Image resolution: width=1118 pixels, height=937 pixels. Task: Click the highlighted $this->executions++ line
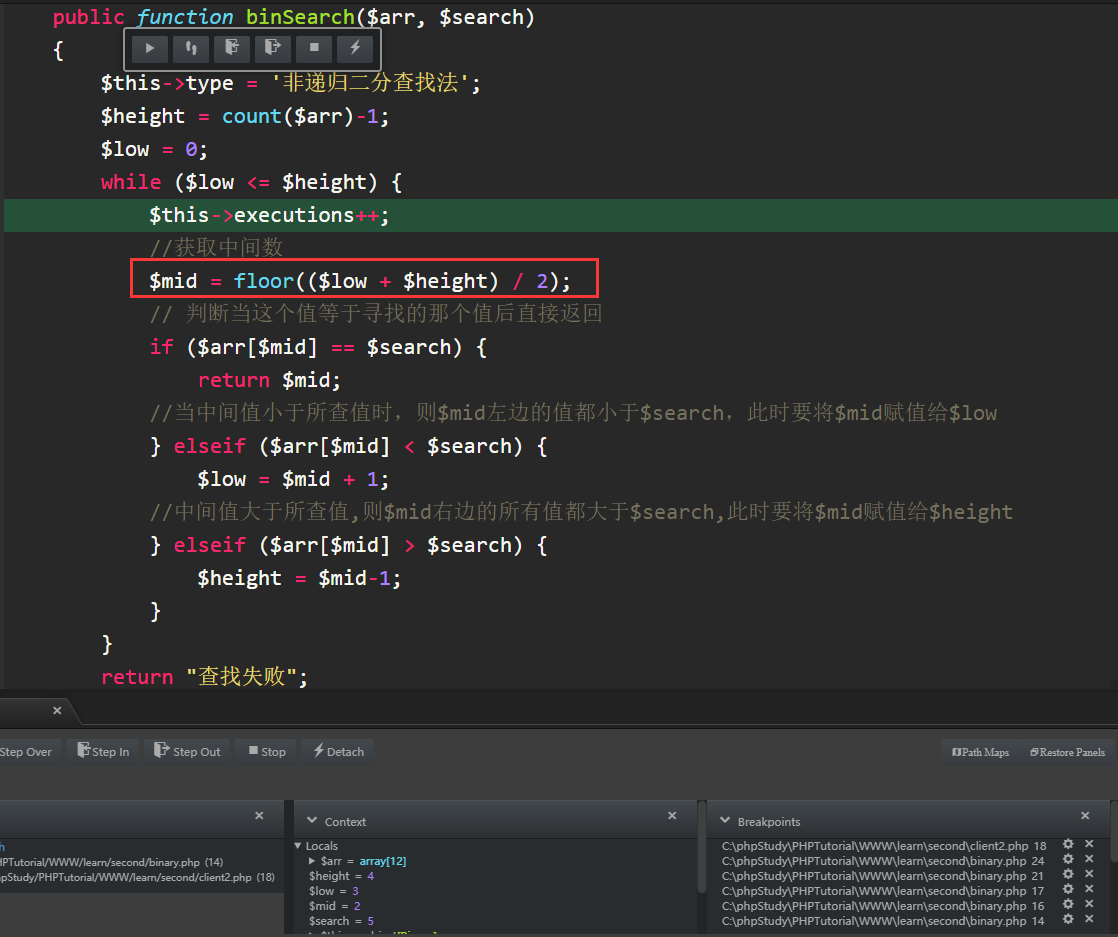coord(560,215)
